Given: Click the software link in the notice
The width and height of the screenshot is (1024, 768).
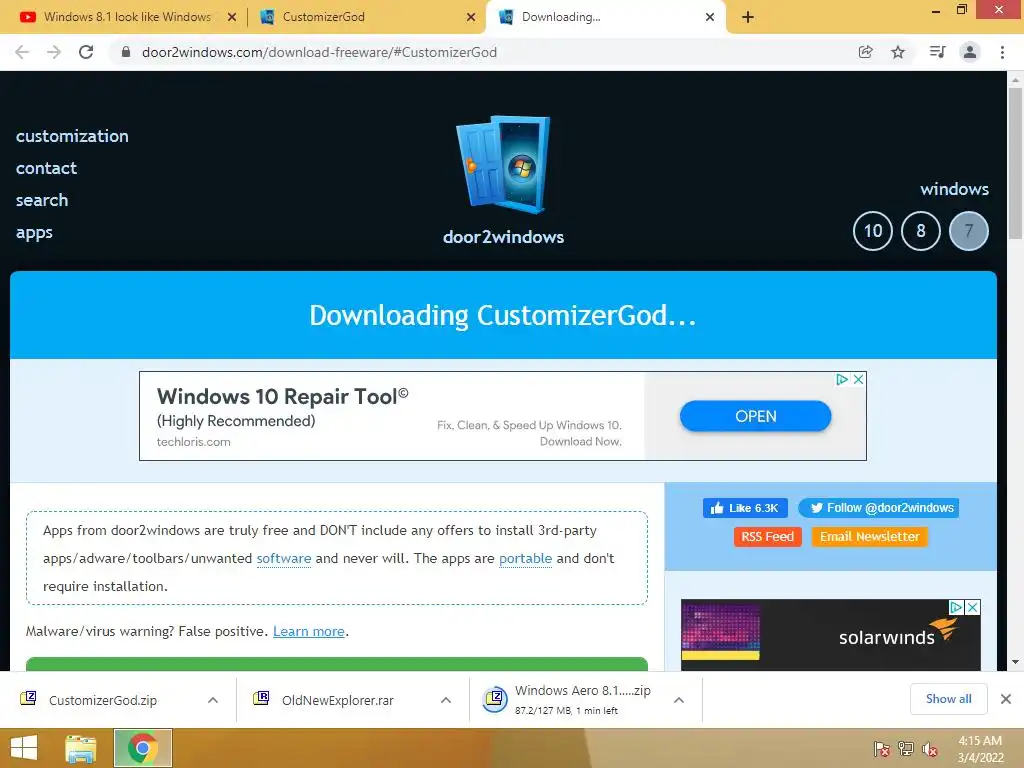Looking at the screenshot, I should click(283, 558).
